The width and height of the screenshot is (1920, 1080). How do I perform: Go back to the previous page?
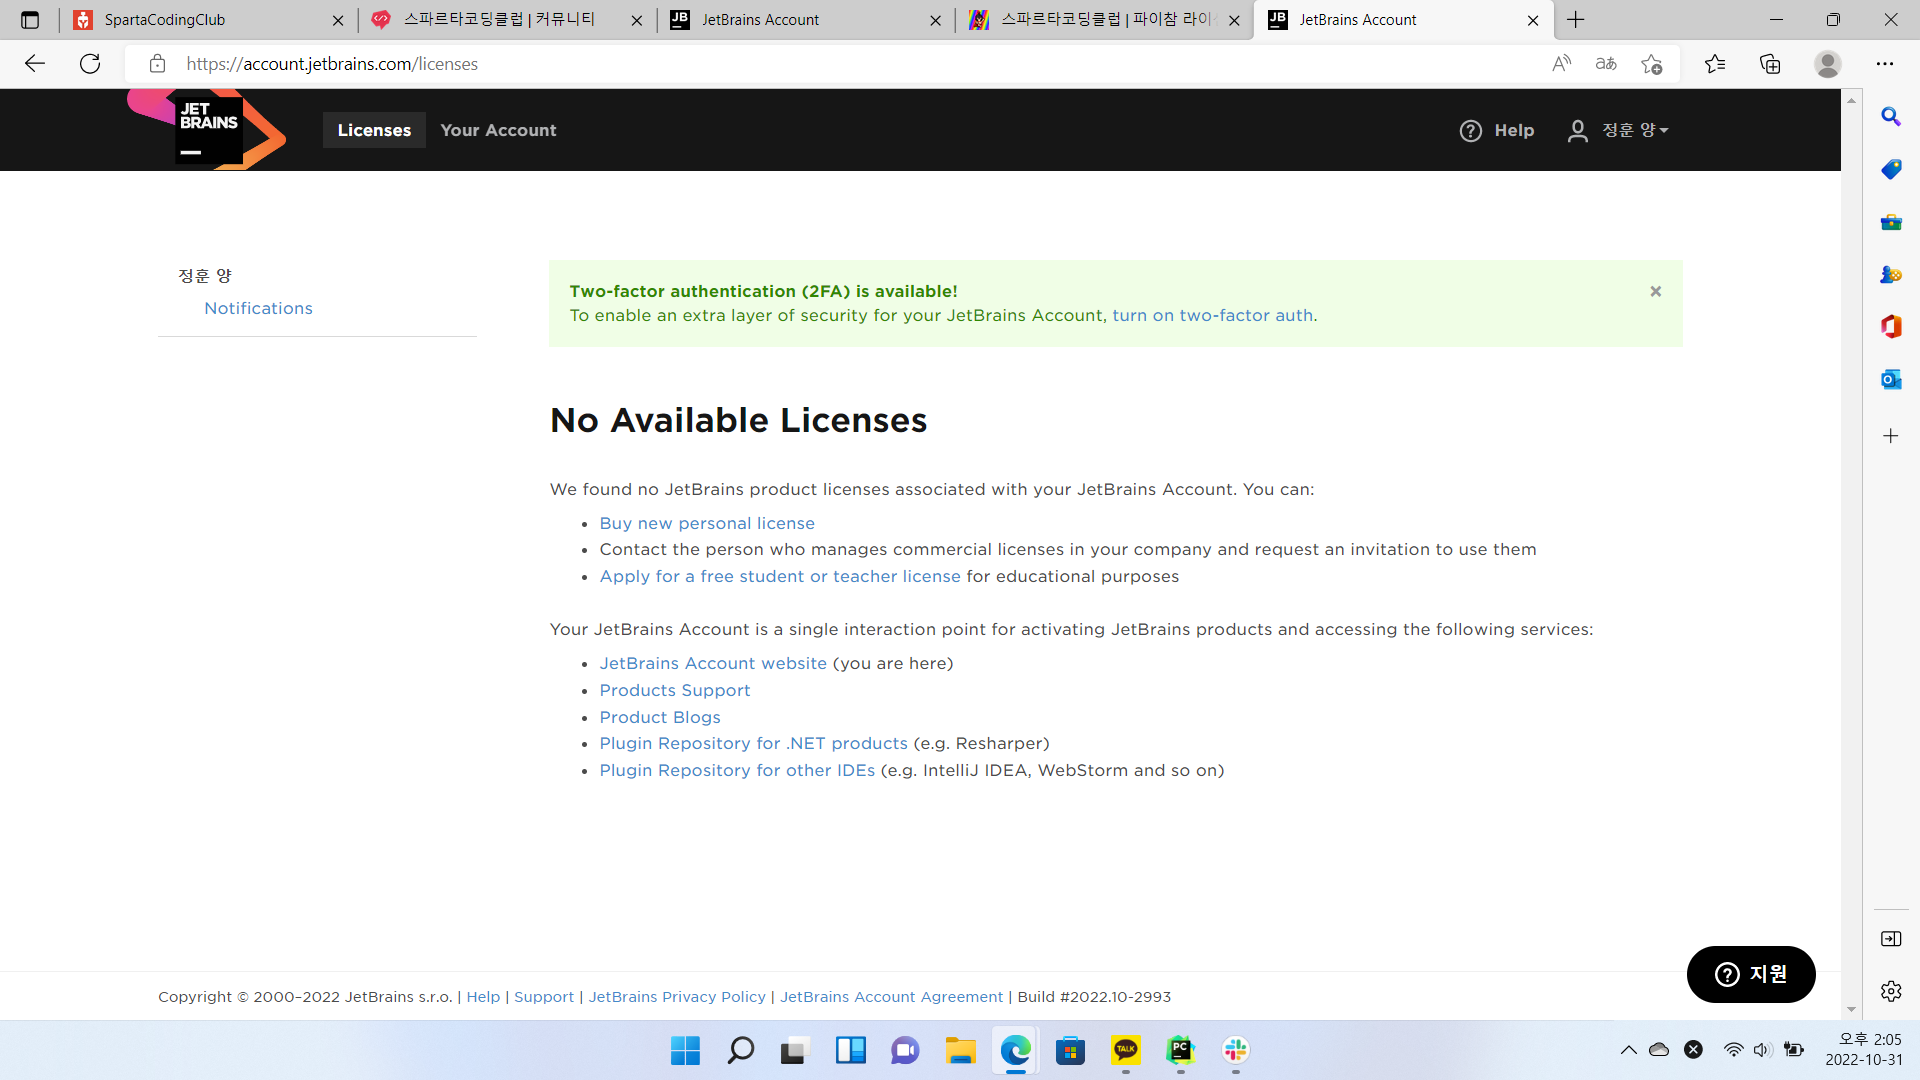pos(35,64)
